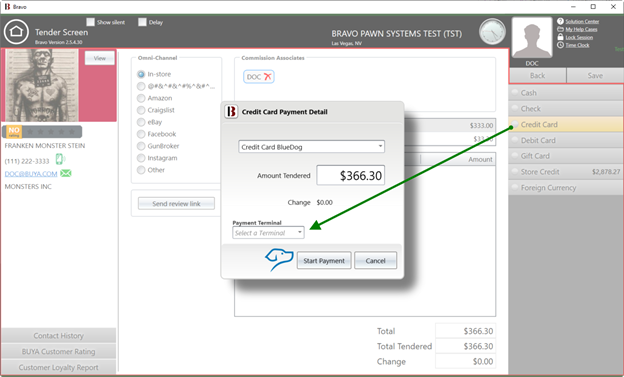
Task: Enable the Show silent checkbox
Action: coord(91,22)
